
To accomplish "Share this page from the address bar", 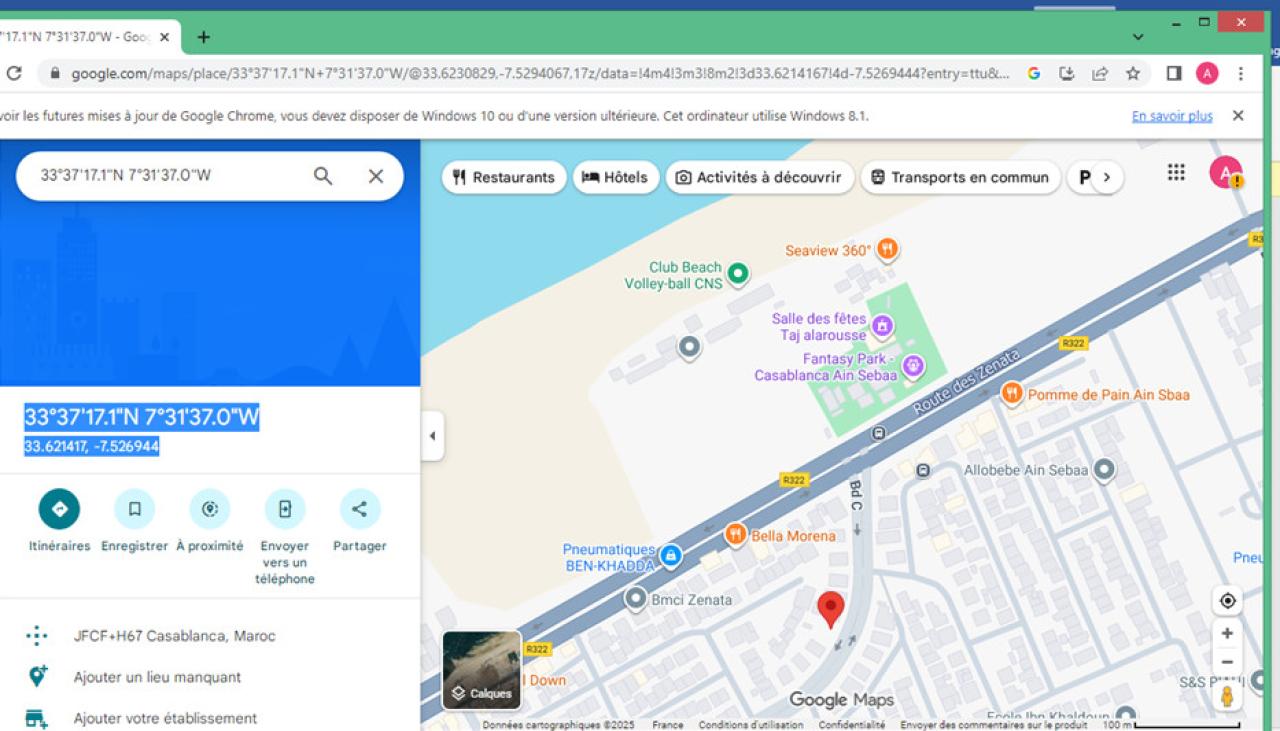I will (x=1100, y=73).
